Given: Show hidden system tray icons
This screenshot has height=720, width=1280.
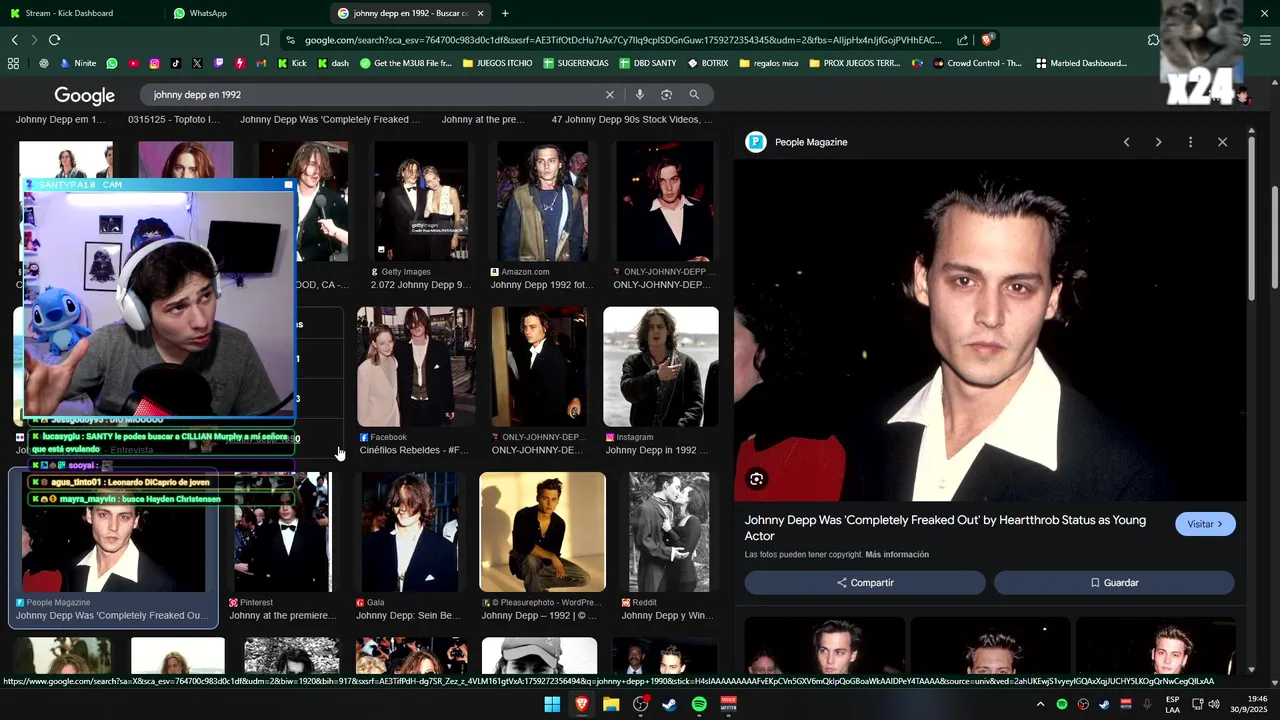Looking at the screenshot, I should [1040, 704].
